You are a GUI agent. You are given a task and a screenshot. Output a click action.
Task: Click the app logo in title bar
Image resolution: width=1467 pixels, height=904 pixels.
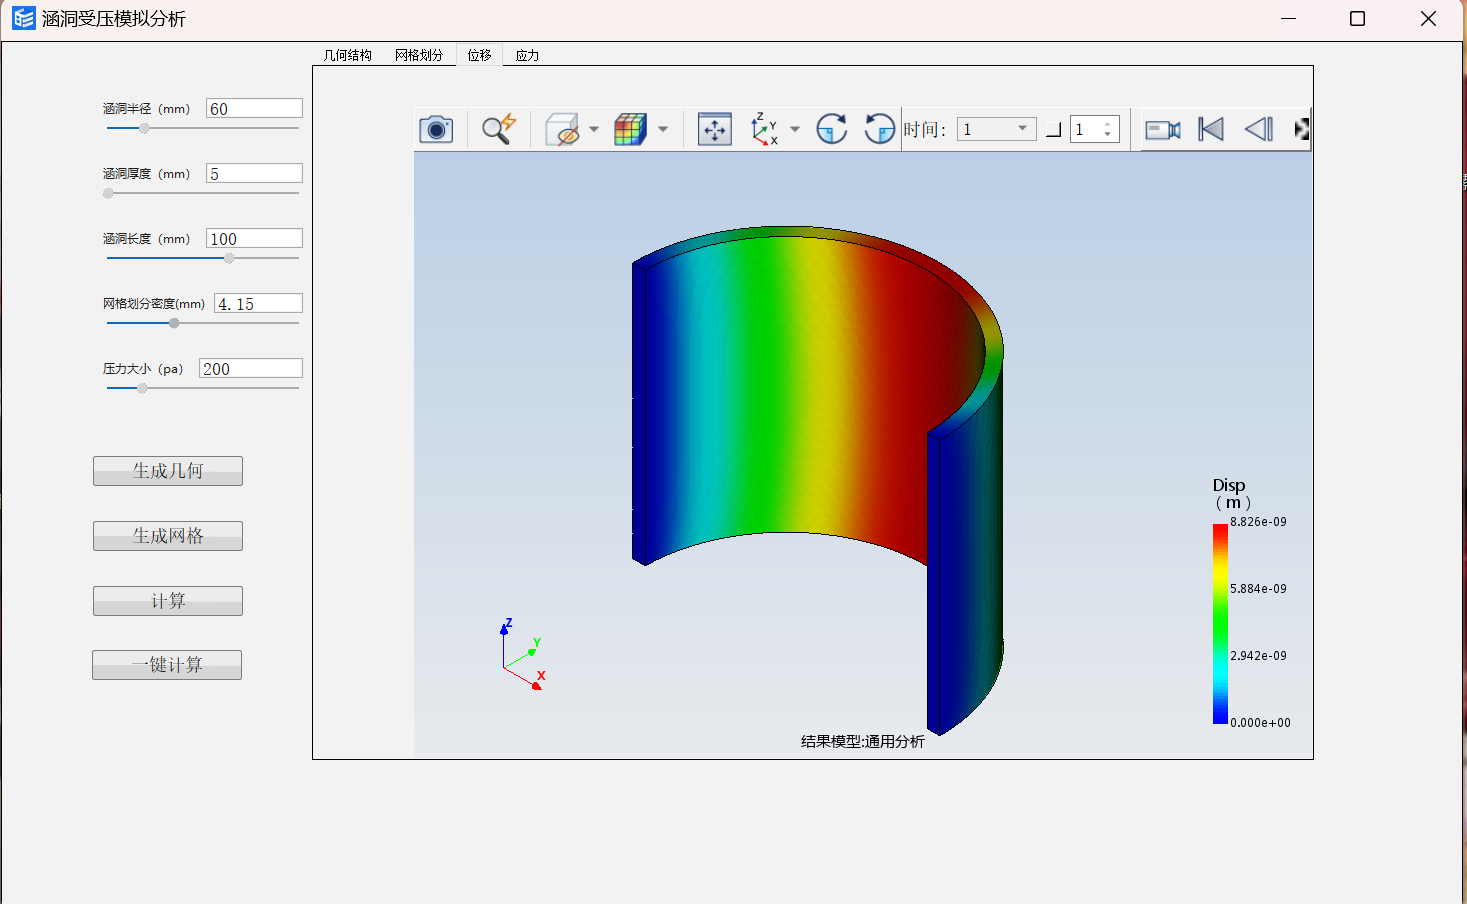pos(23,18)
